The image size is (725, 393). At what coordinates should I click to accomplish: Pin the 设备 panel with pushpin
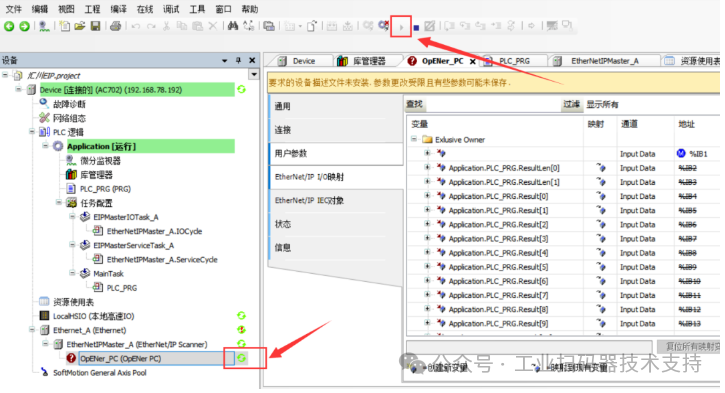239,61
